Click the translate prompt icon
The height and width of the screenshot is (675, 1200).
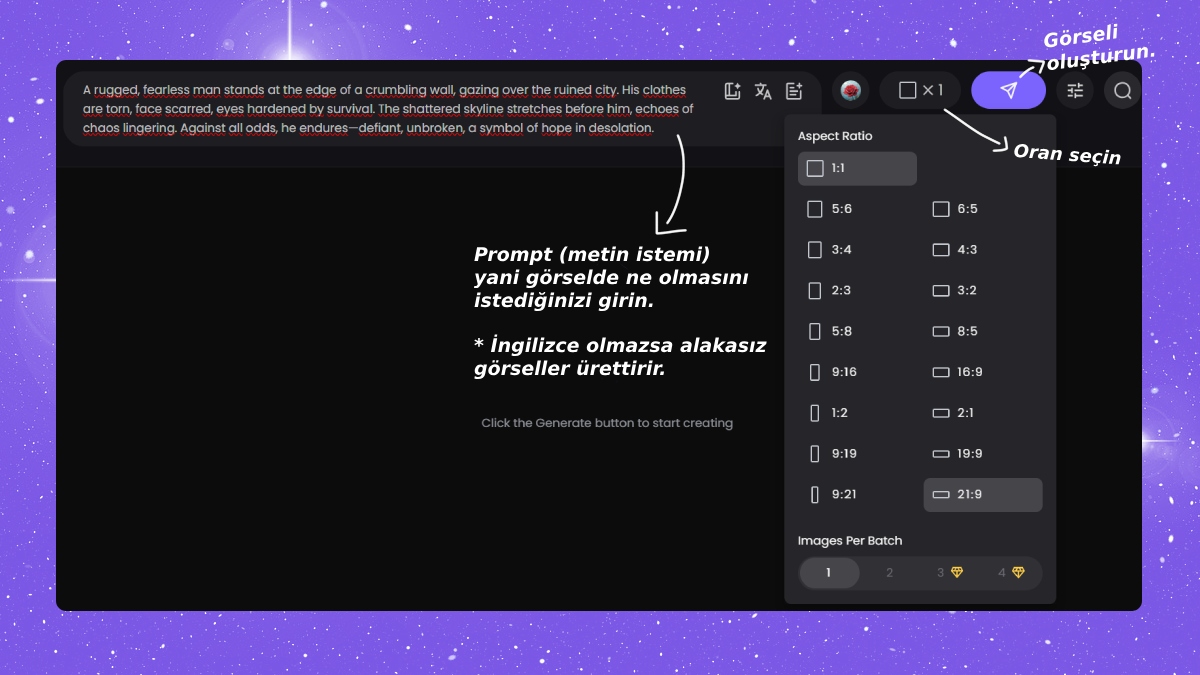[763, 91]
